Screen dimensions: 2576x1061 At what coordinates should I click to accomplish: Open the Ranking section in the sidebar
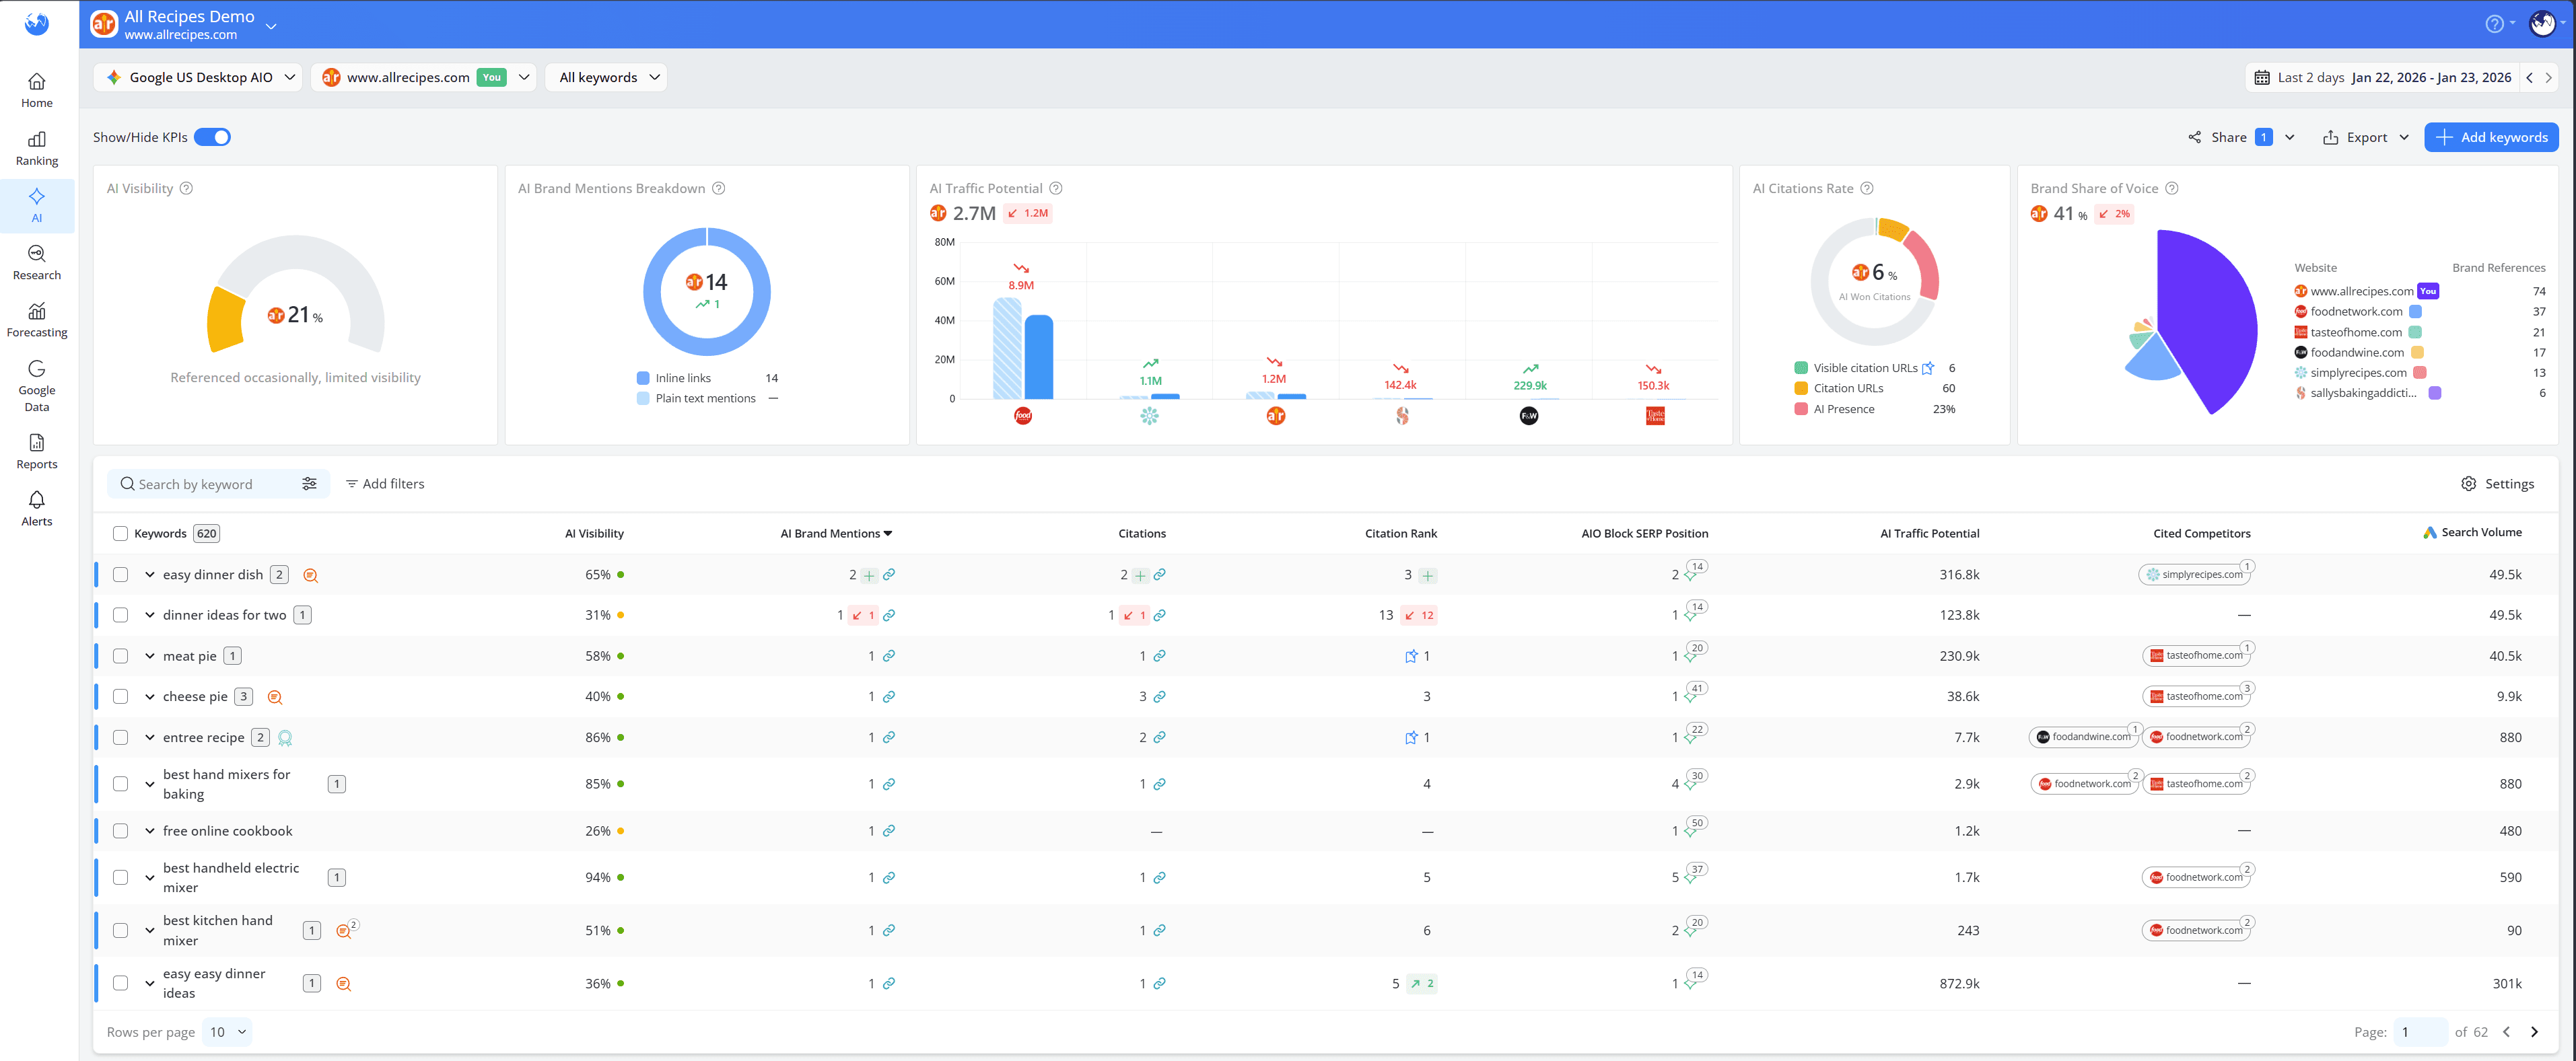(36, 147)
